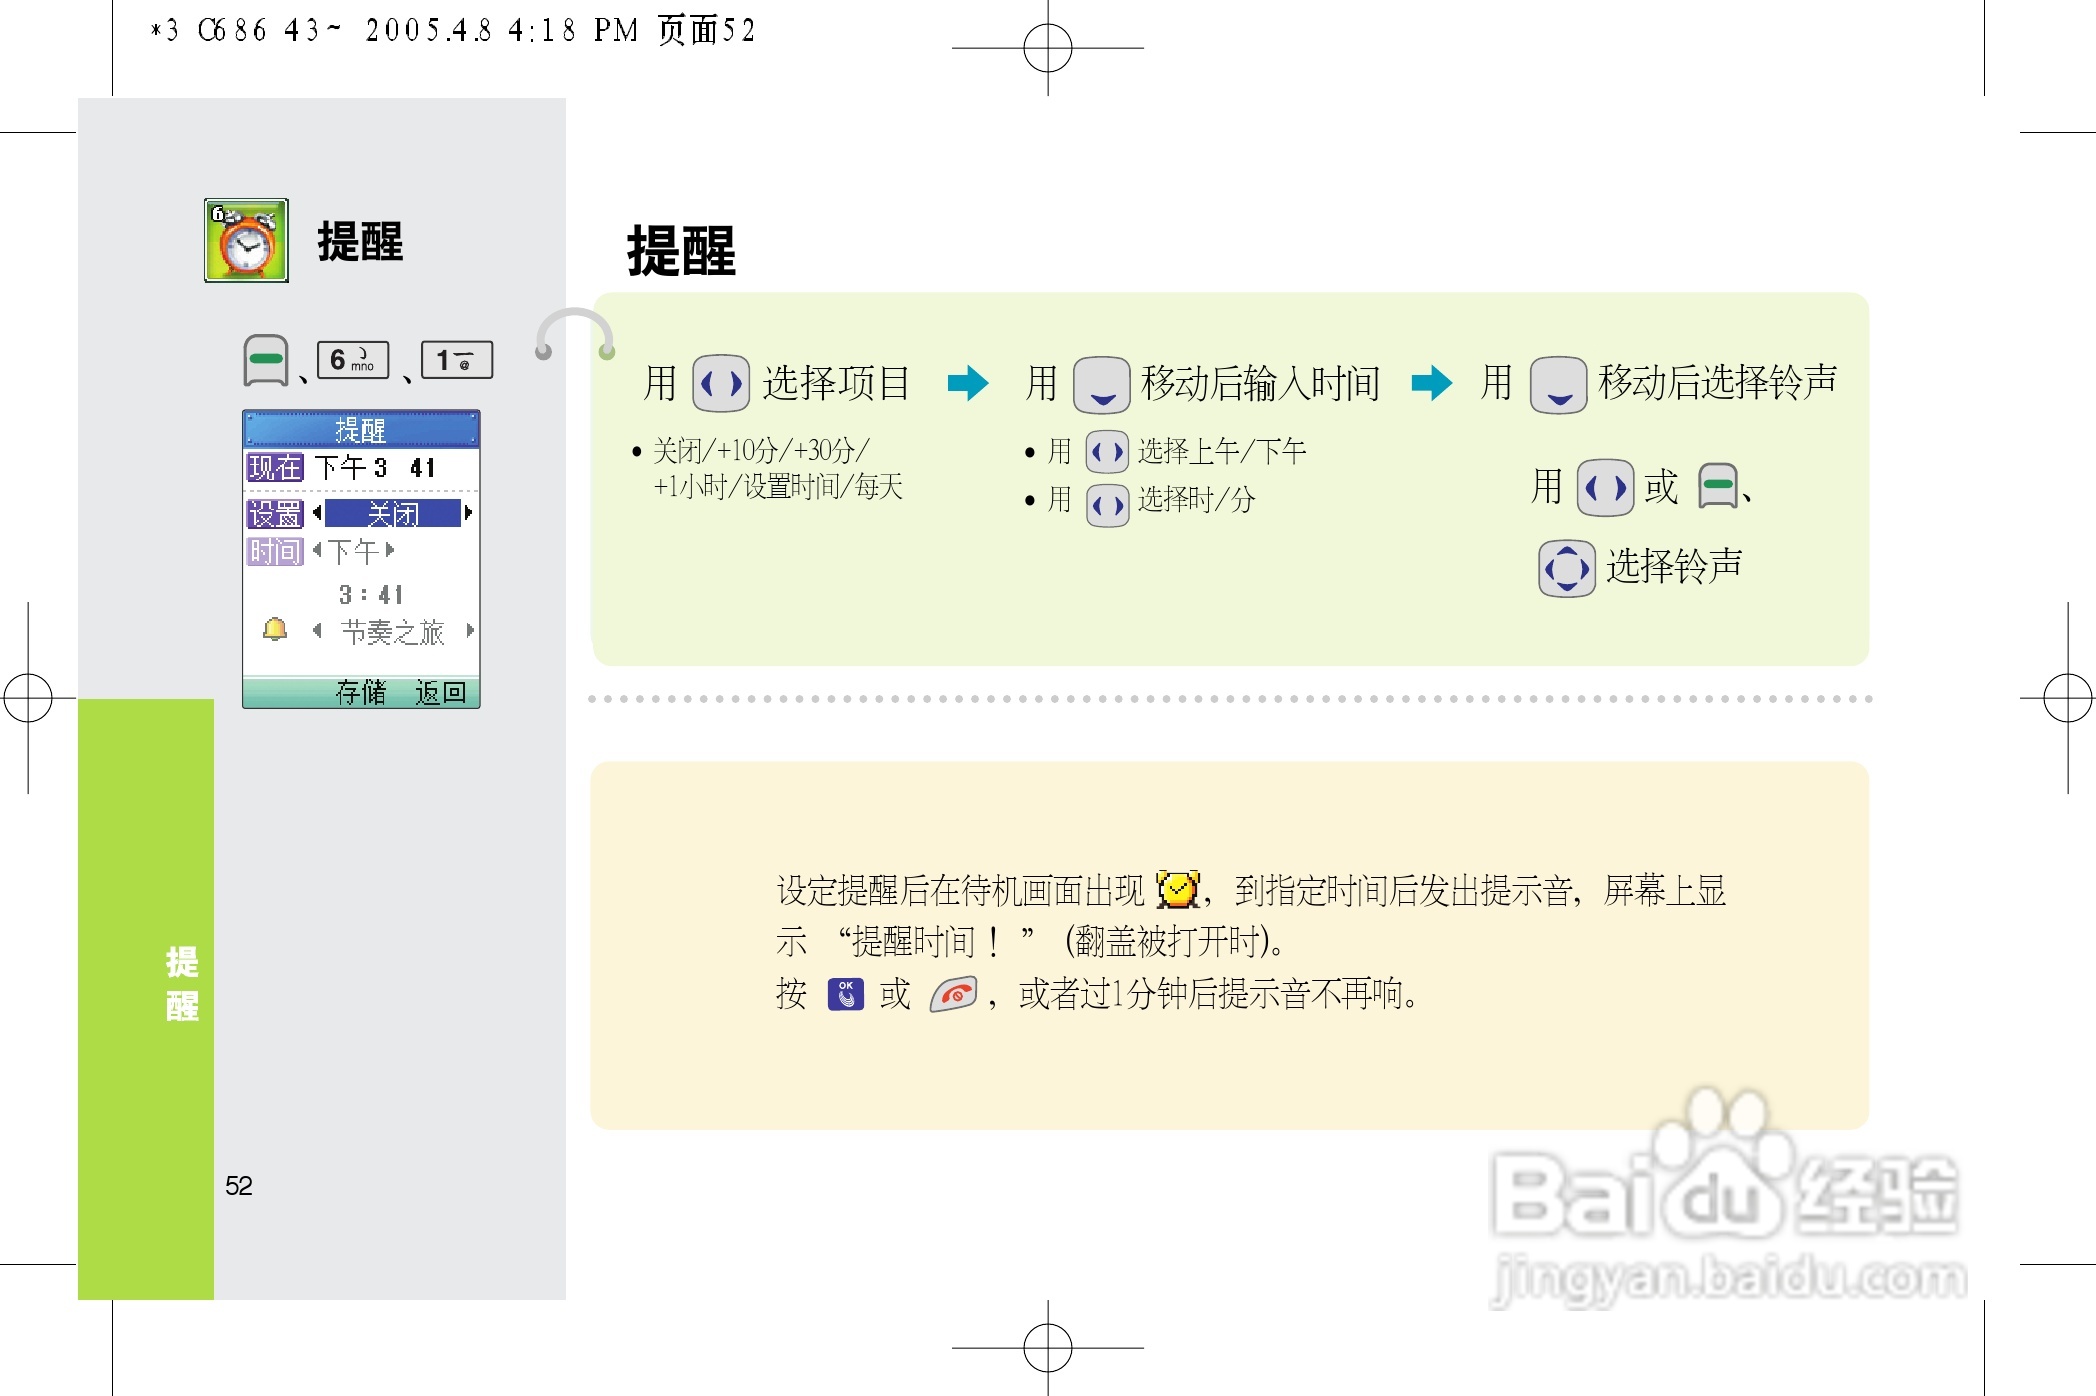Image resolution: width=2096 pixels, height=1396 pixels.
Task: Click the bell icon on the phone screen
Action: tap(275, 630)
